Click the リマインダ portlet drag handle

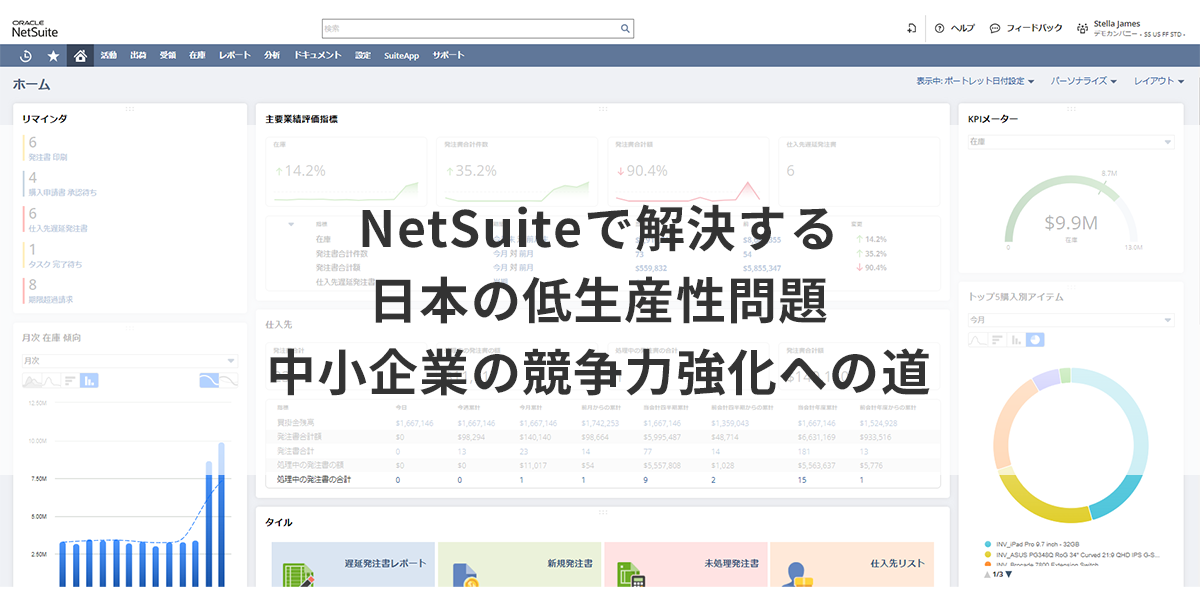tap(129, 108)
